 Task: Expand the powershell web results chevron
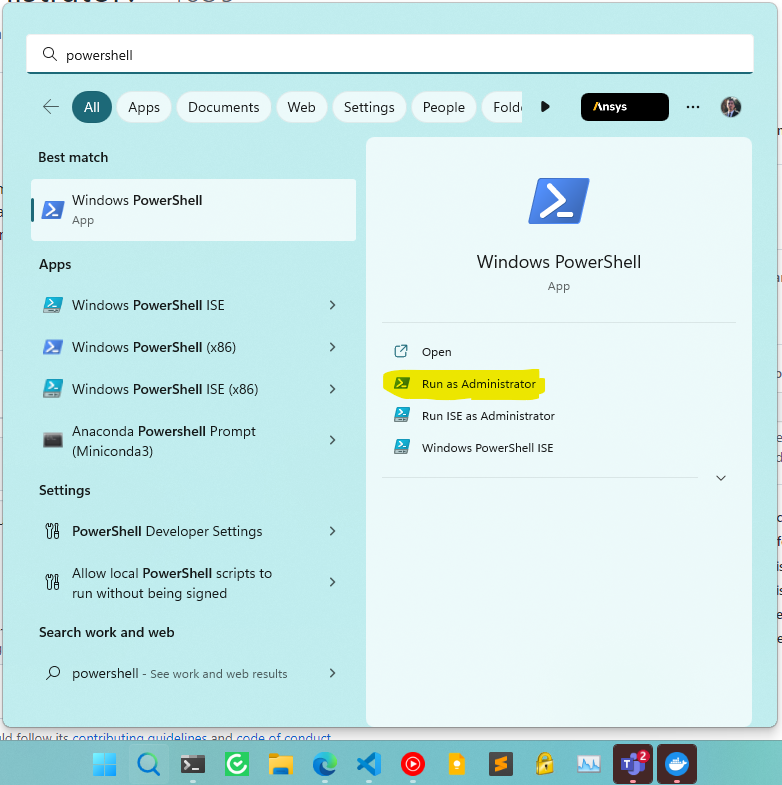point(332,673)
